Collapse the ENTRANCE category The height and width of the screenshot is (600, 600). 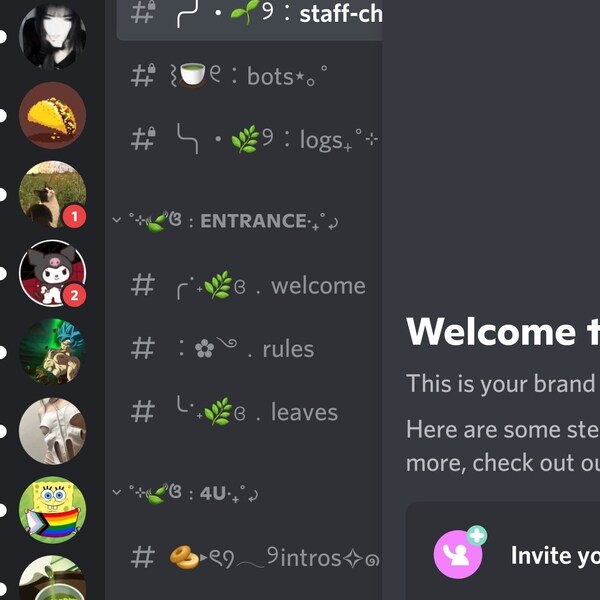(x=116, y=220)
